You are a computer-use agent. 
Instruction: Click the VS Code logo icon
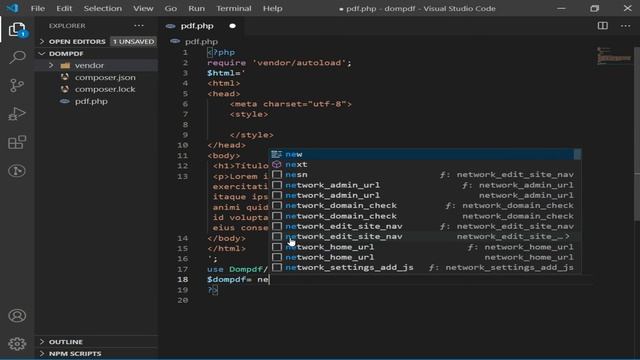tap(12, 8)
